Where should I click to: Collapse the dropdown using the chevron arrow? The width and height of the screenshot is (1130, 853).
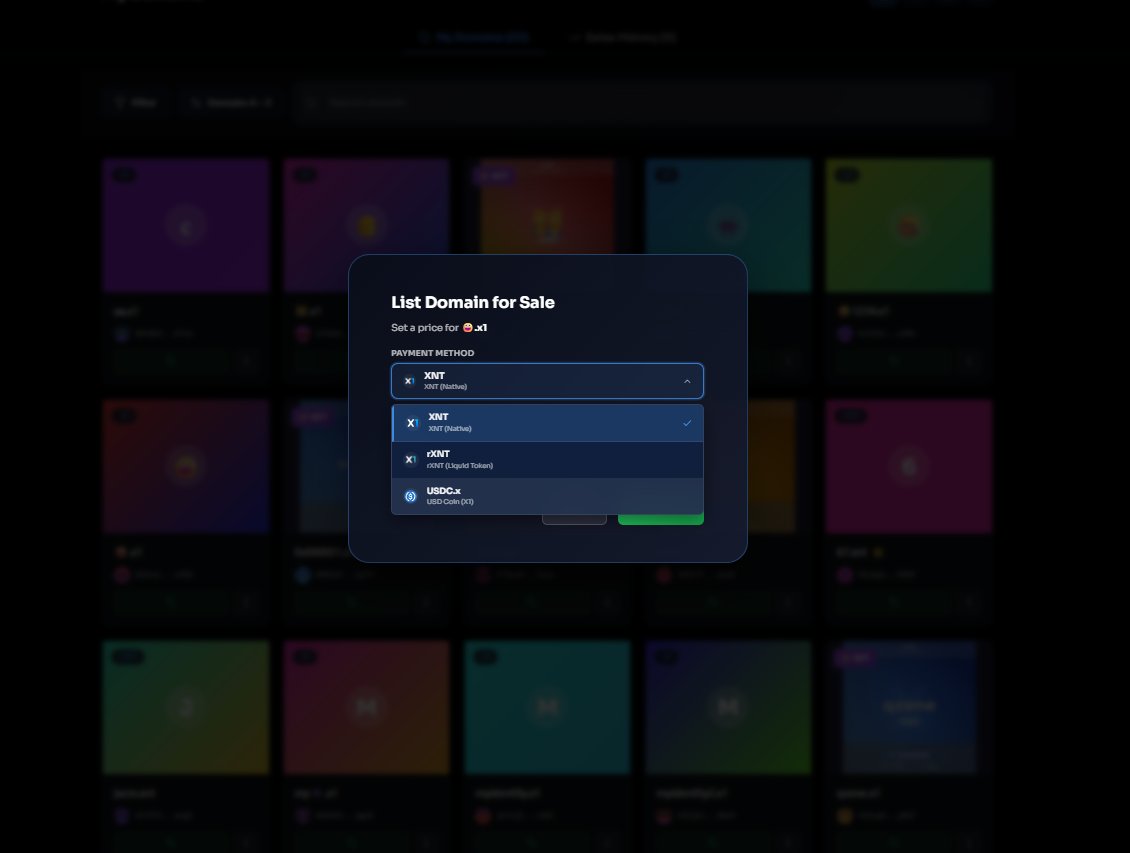(687, 381)
